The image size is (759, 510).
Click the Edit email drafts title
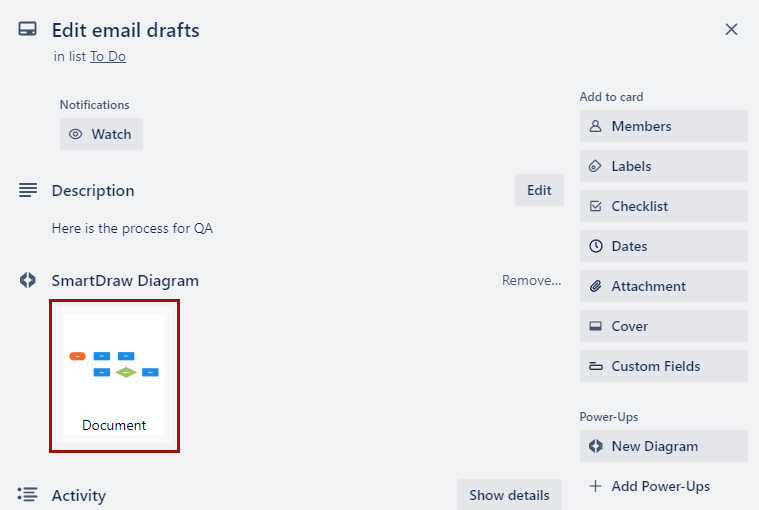tap(125, 30)
